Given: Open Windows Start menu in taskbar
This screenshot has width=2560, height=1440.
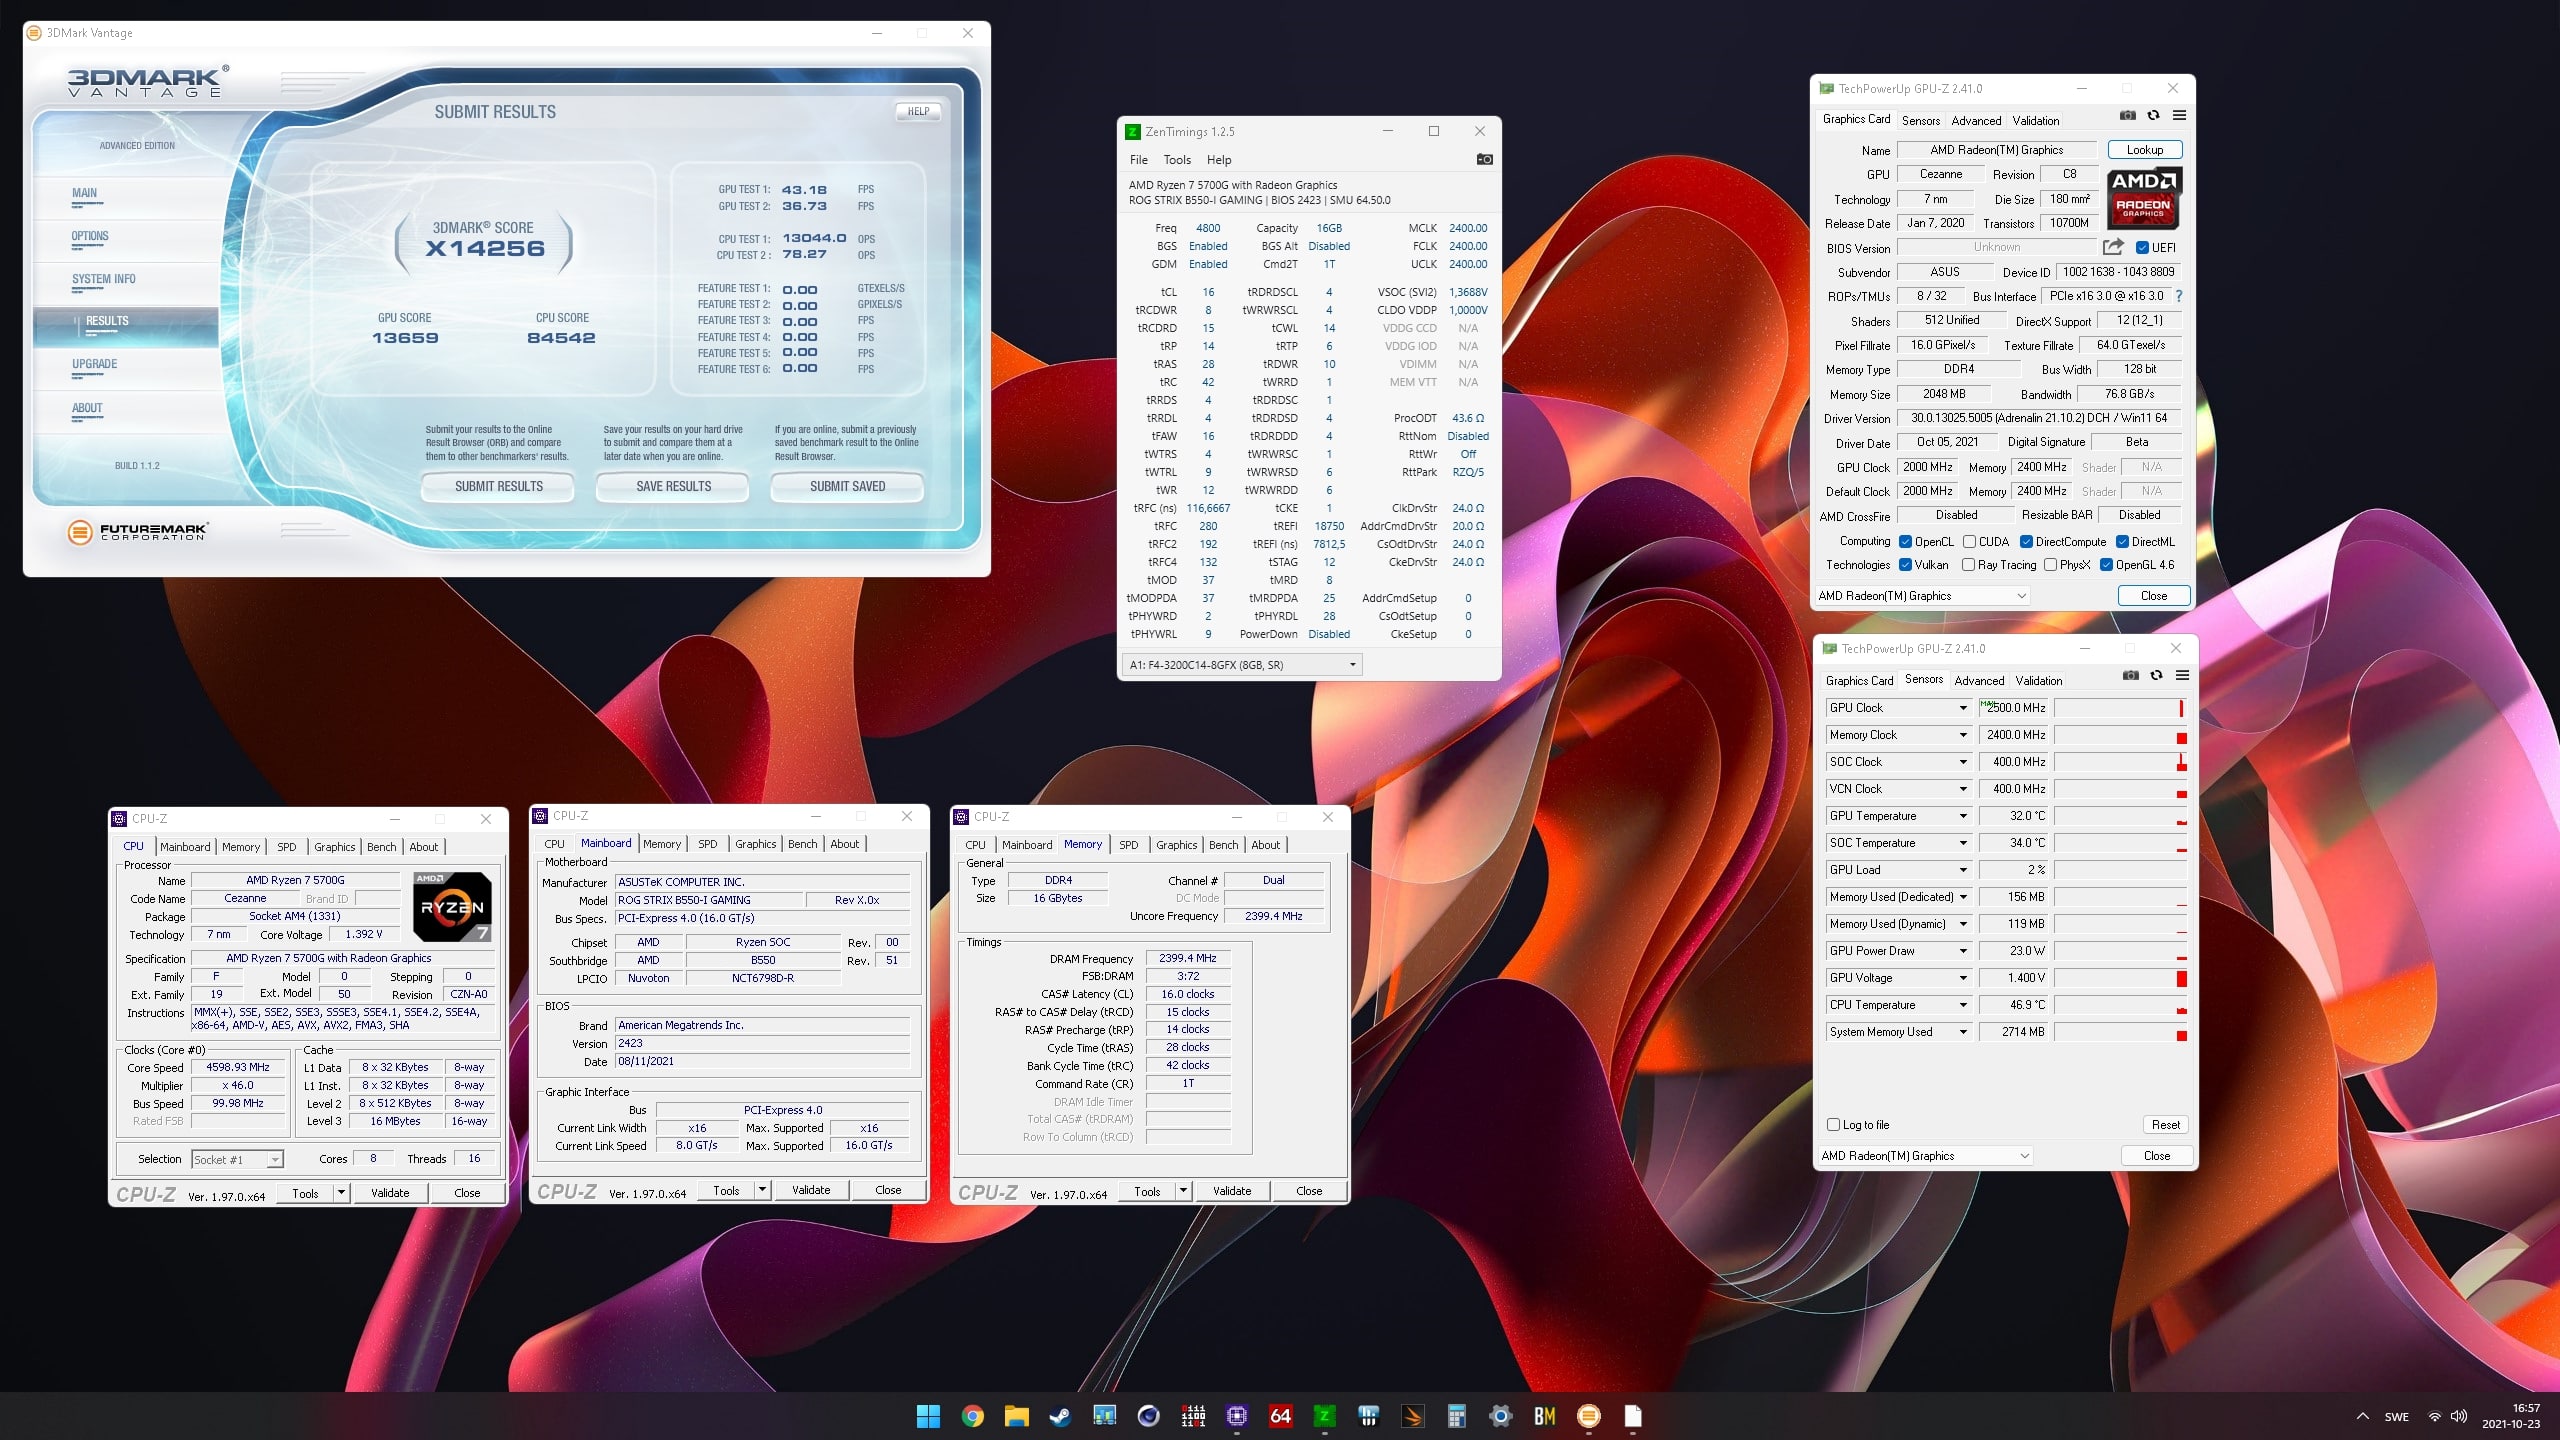Looking at the screenshot, I should [928, 1416].
